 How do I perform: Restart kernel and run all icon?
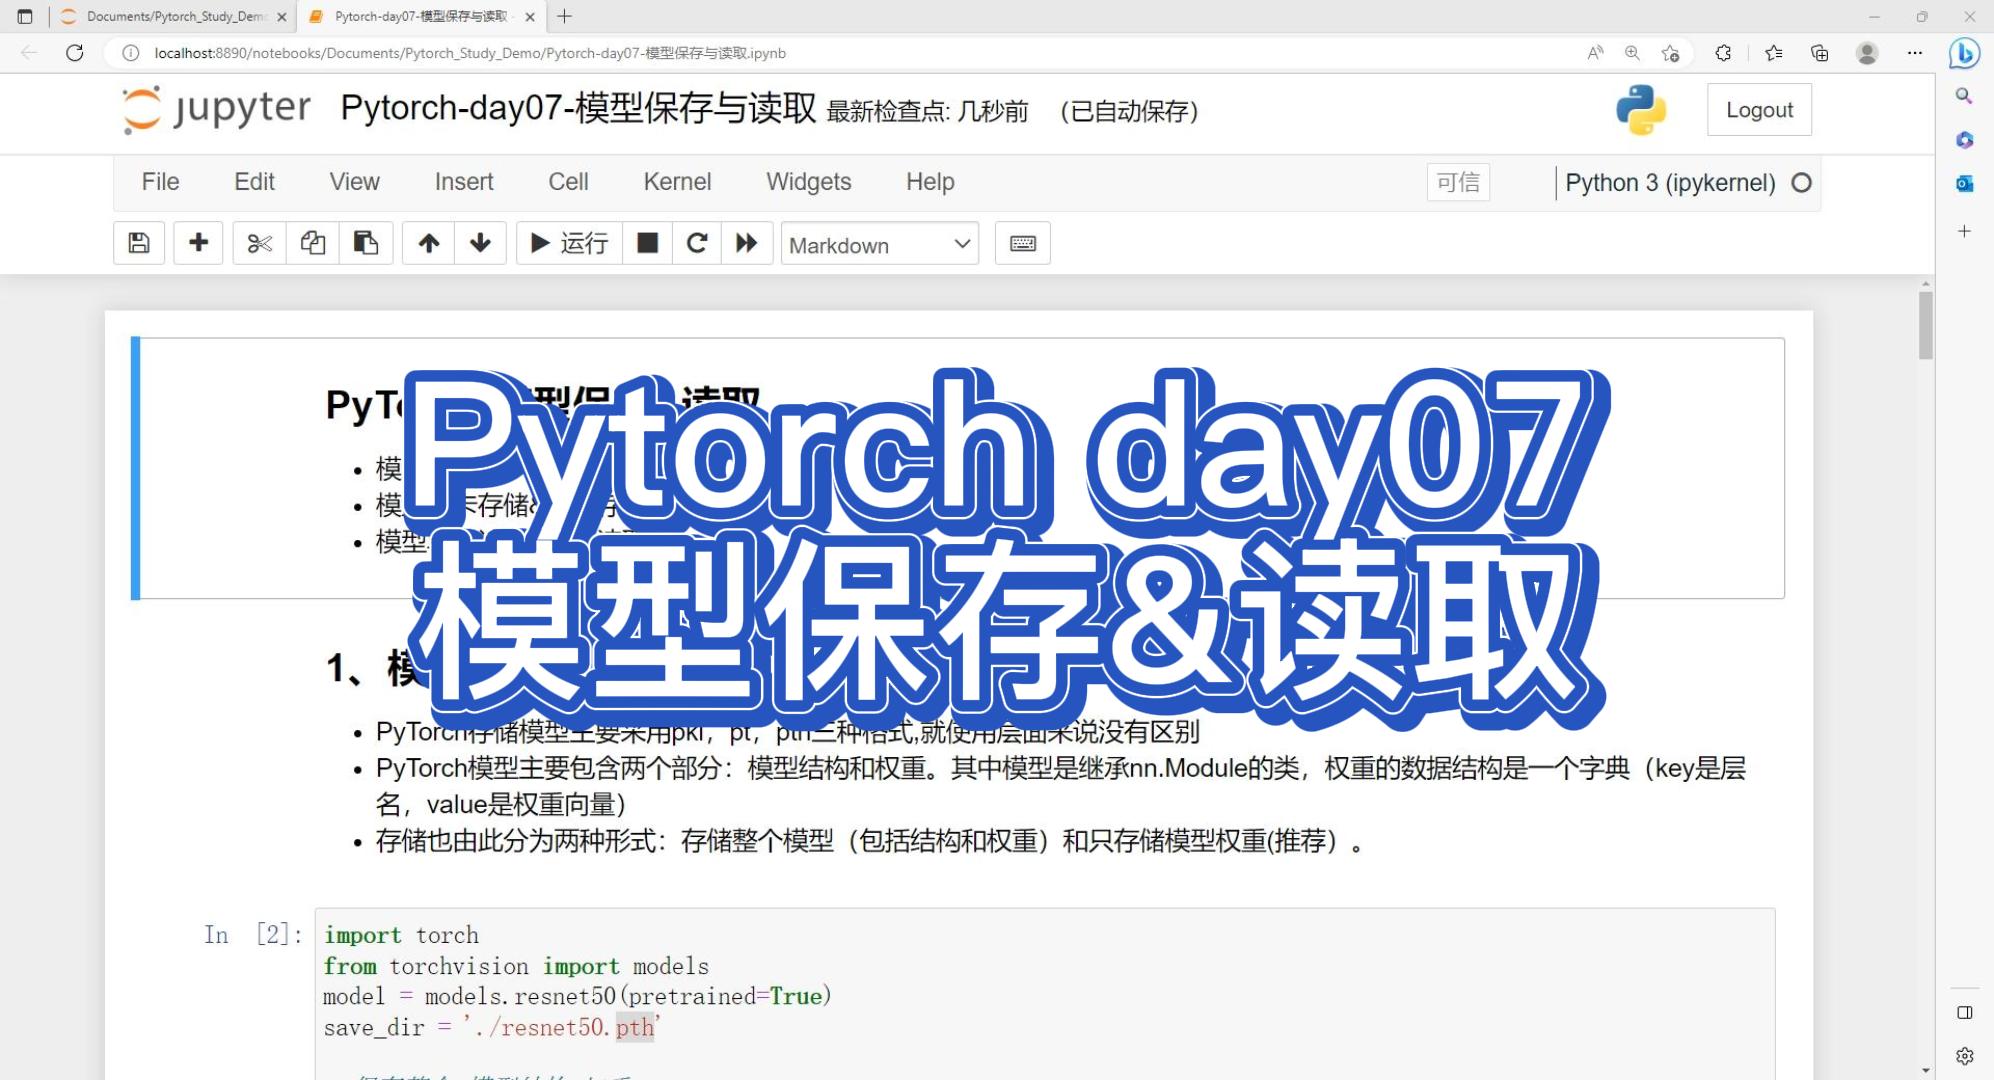[747, 243]
